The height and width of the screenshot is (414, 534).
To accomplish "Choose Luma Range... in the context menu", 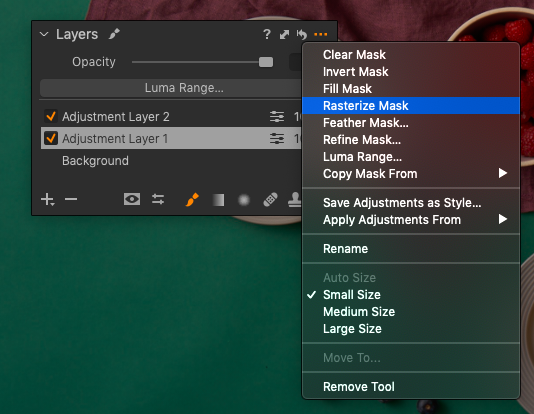I will [411, 157].
